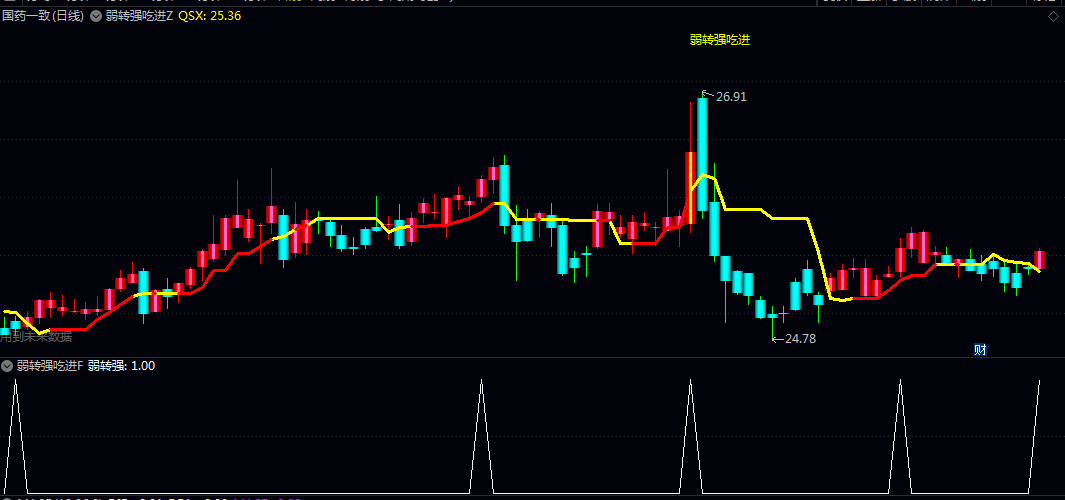The height and width of the screenshot is (500, 1065).
Task: Click the 弱转强: 1.00 value
Action: (122, 366)
